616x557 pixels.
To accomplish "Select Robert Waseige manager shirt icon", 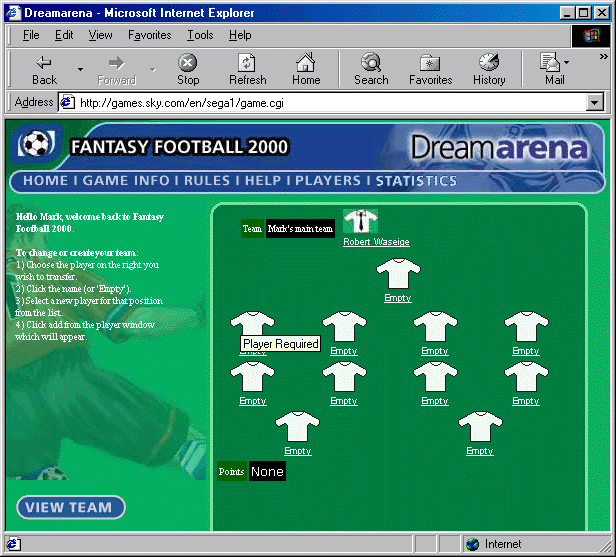I will tap(358, 222).
